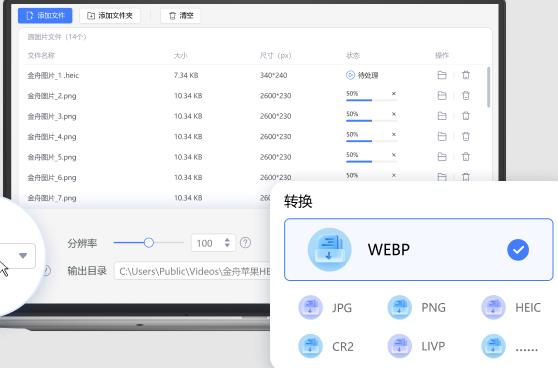This screenshot has height=368, width=558.
Task: Select file name 金舟图片_4.png
Action: 52,137
